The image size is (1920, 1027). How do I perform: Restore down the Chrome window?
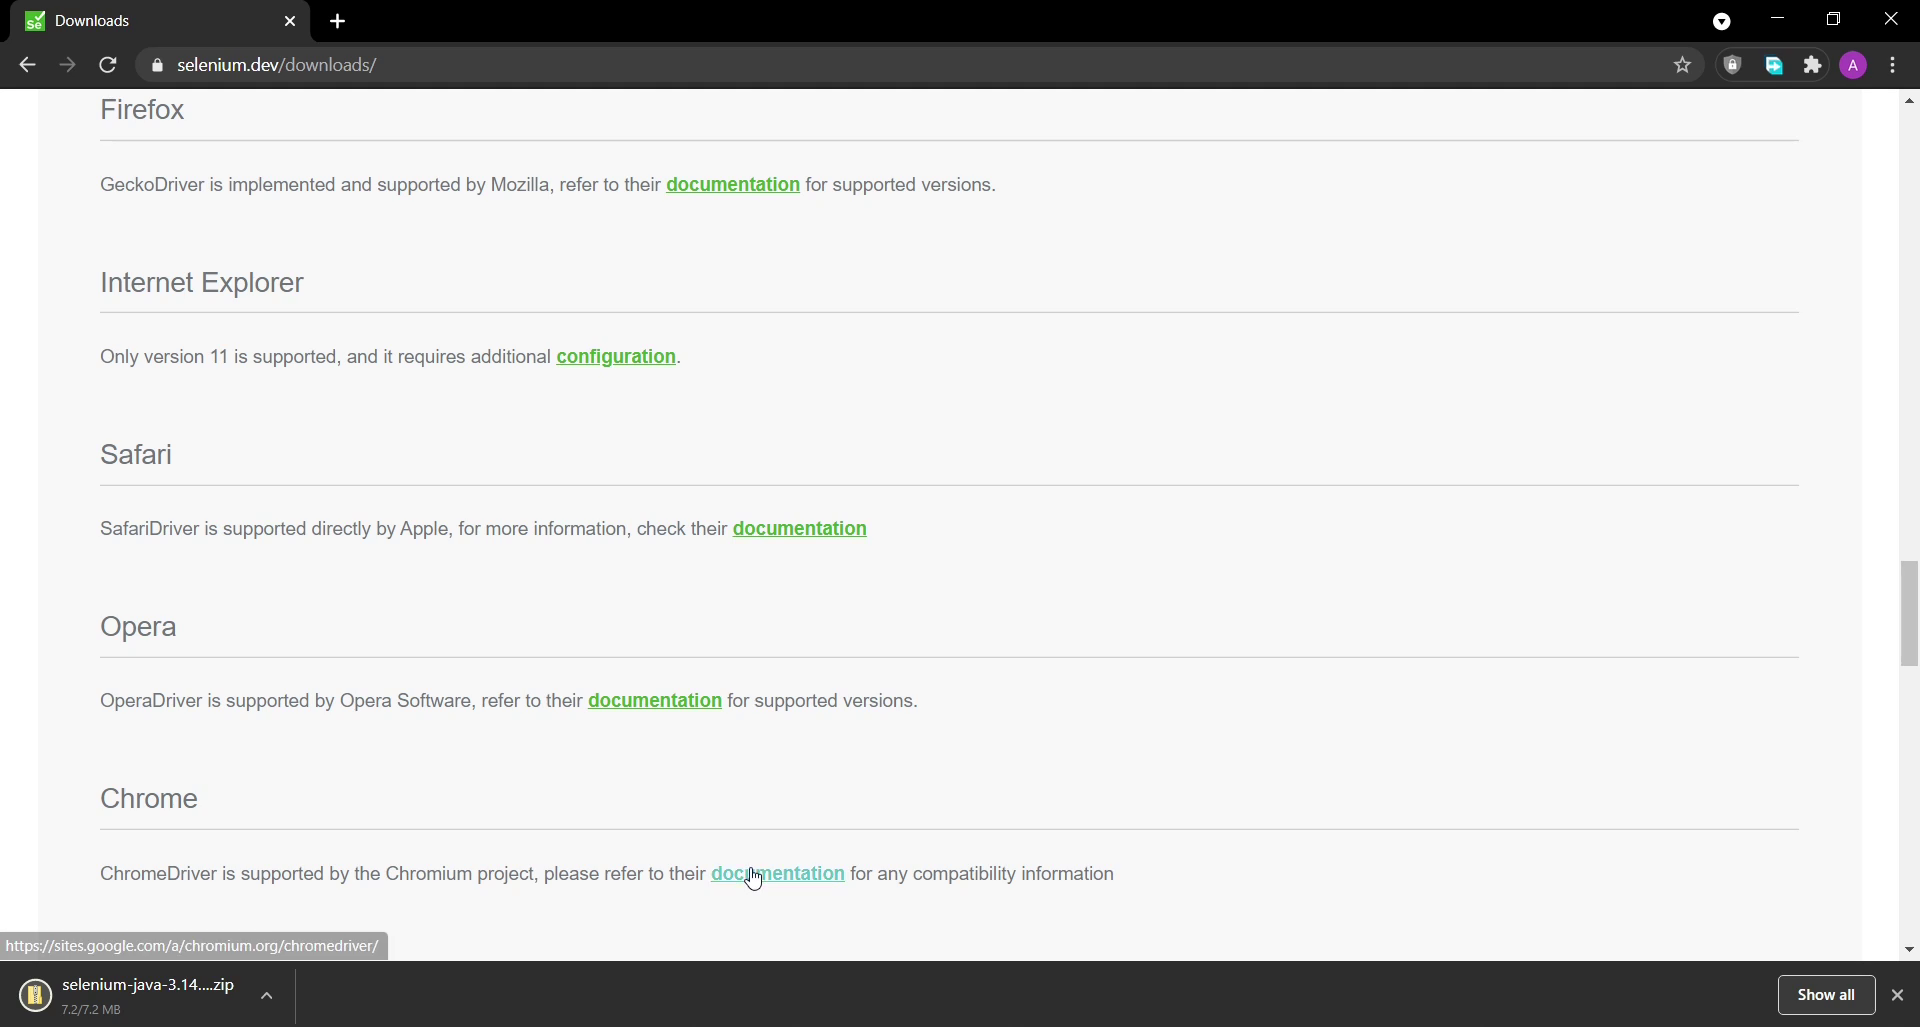1833,19
